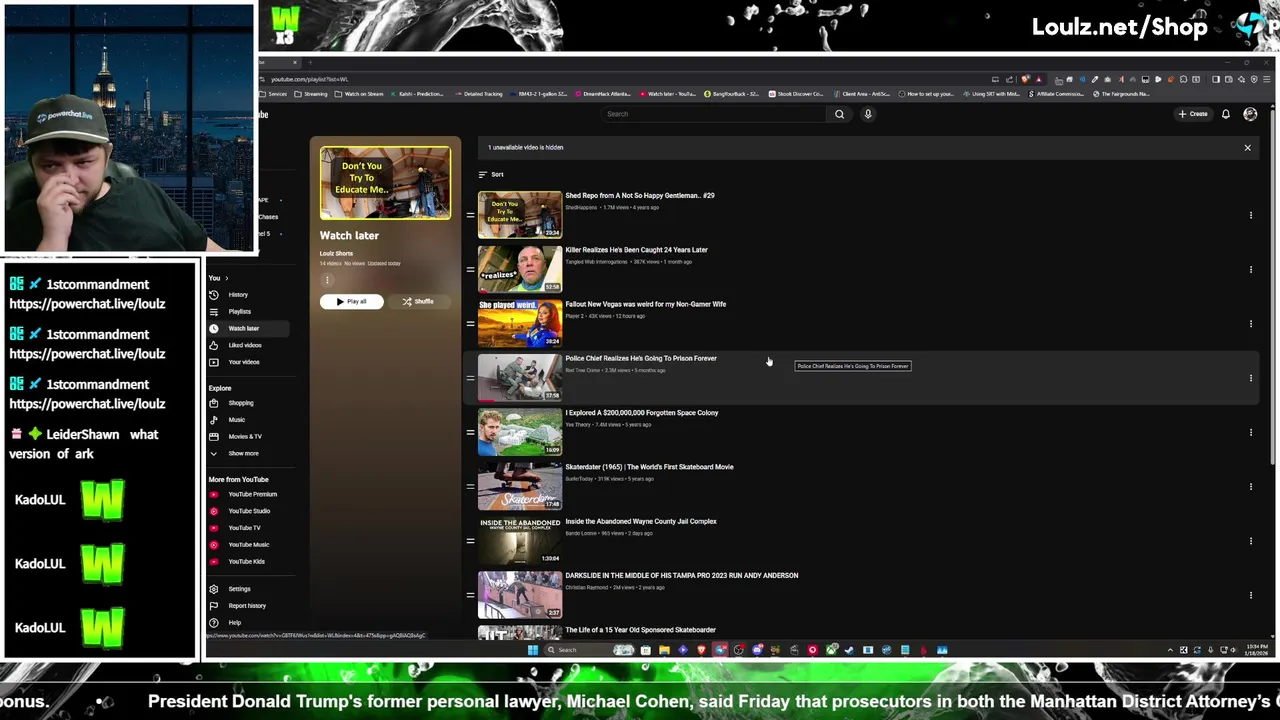Open the Windows Start button

coord(533,650)
